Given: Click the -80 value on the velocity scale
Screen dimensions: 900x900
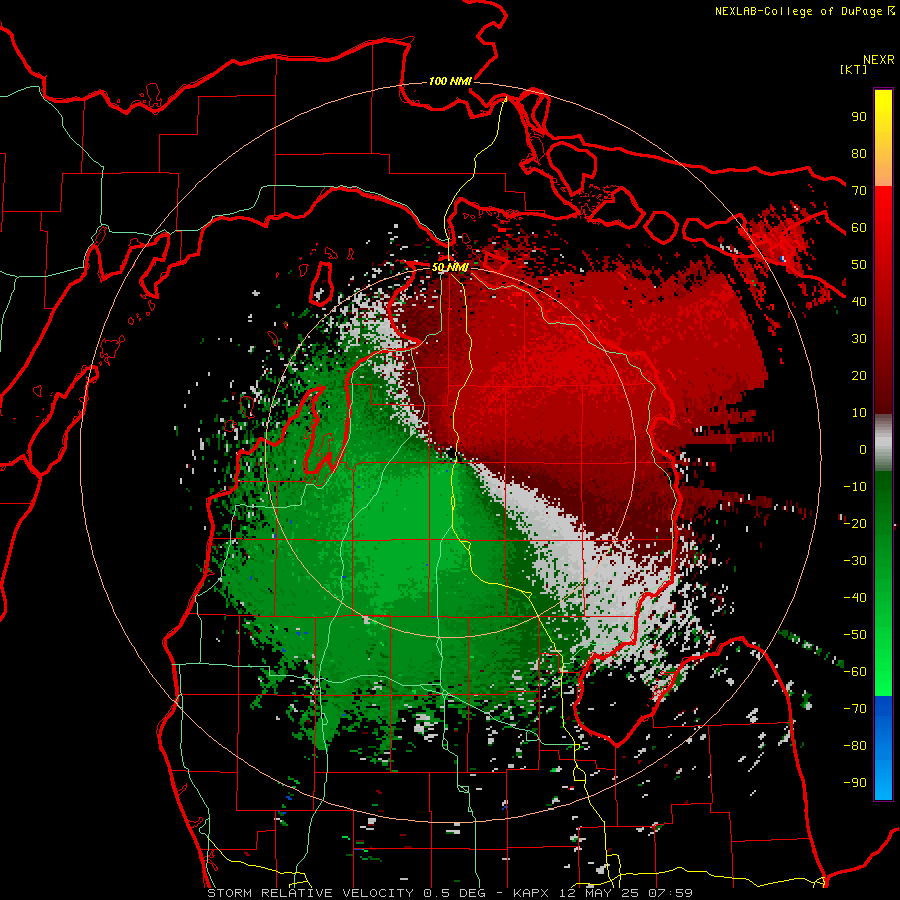Looking at the screenshot, I should click(855, 746).
